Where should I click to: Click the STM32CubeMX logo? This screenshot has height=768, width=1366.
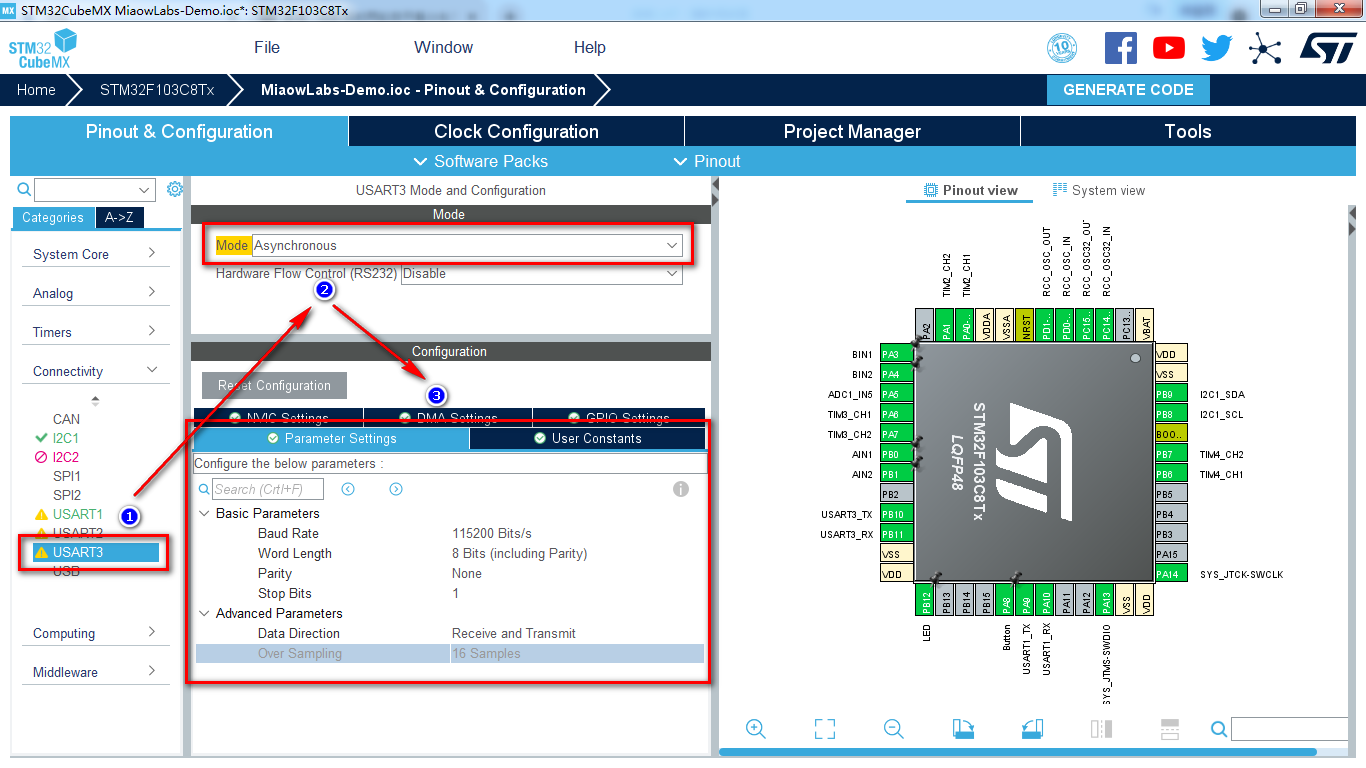43,48
